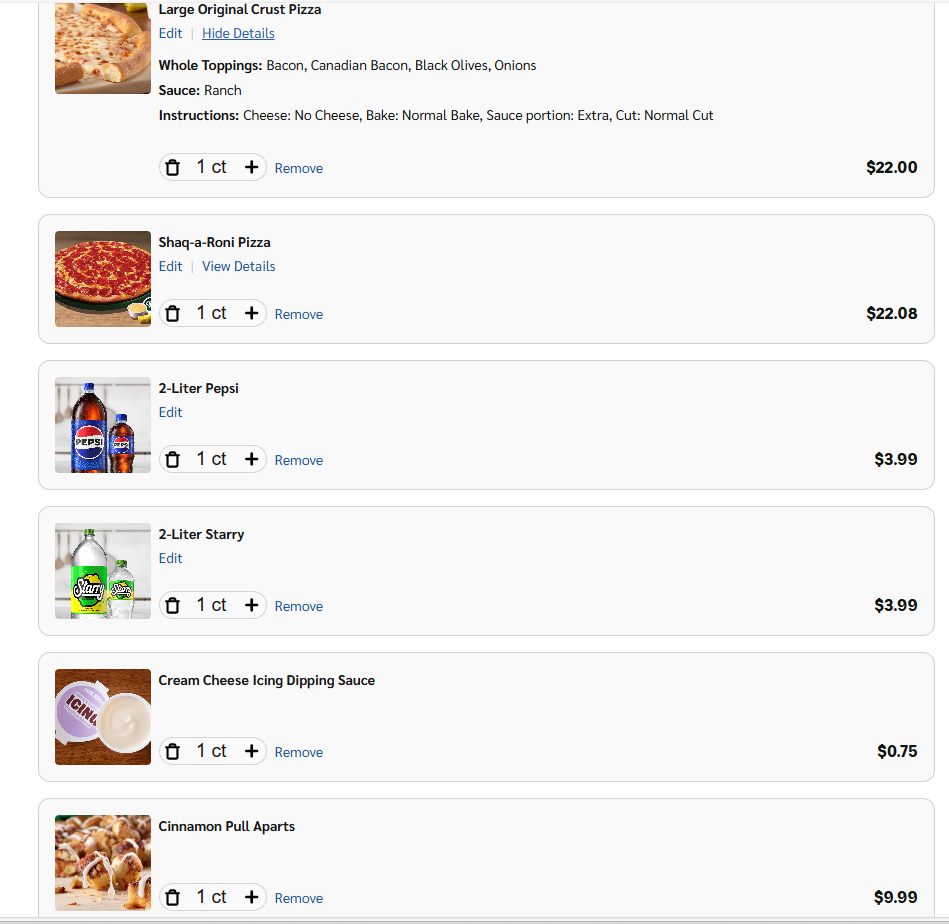Click the Shaq-a-Roni Pizza product image

(x=103, y=279)
